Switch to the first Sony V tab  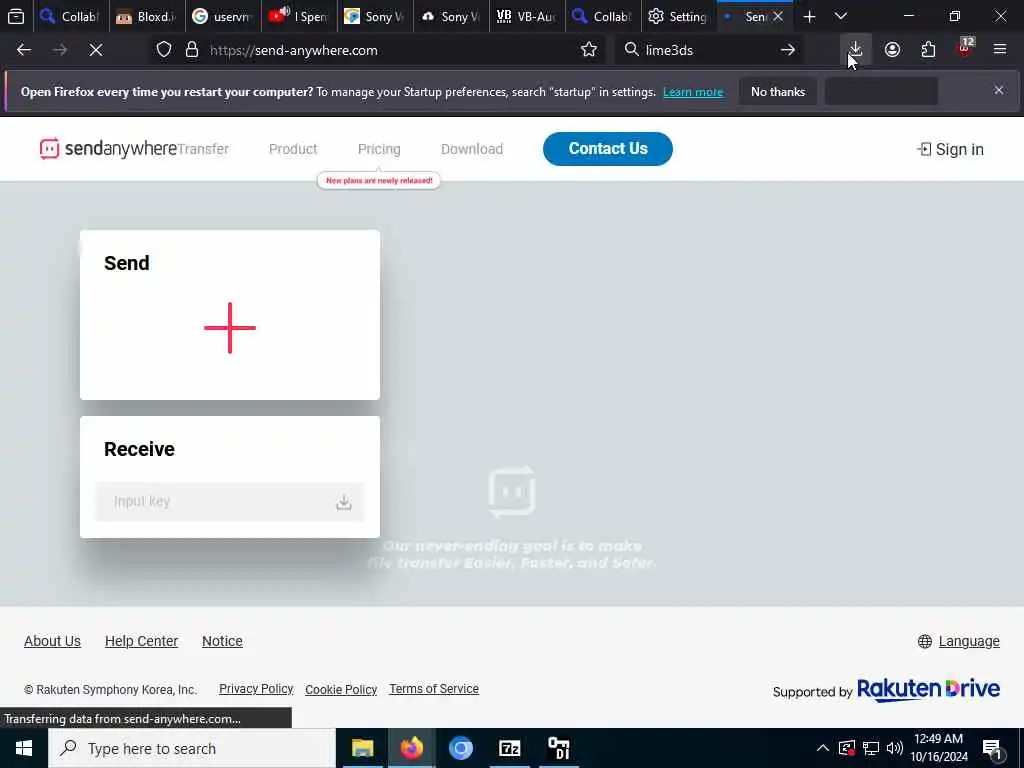(375, 16)
